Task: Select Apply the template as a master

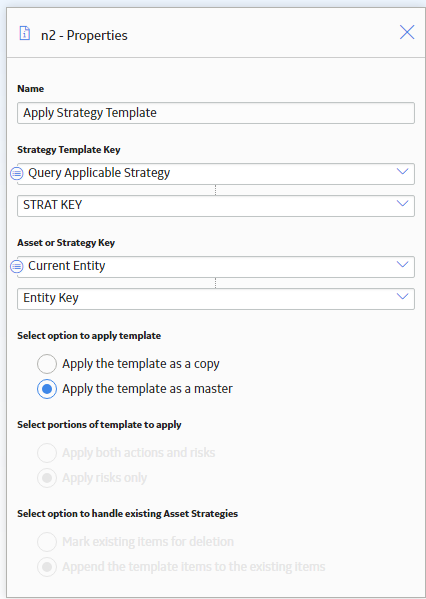Action: [47, 389]
